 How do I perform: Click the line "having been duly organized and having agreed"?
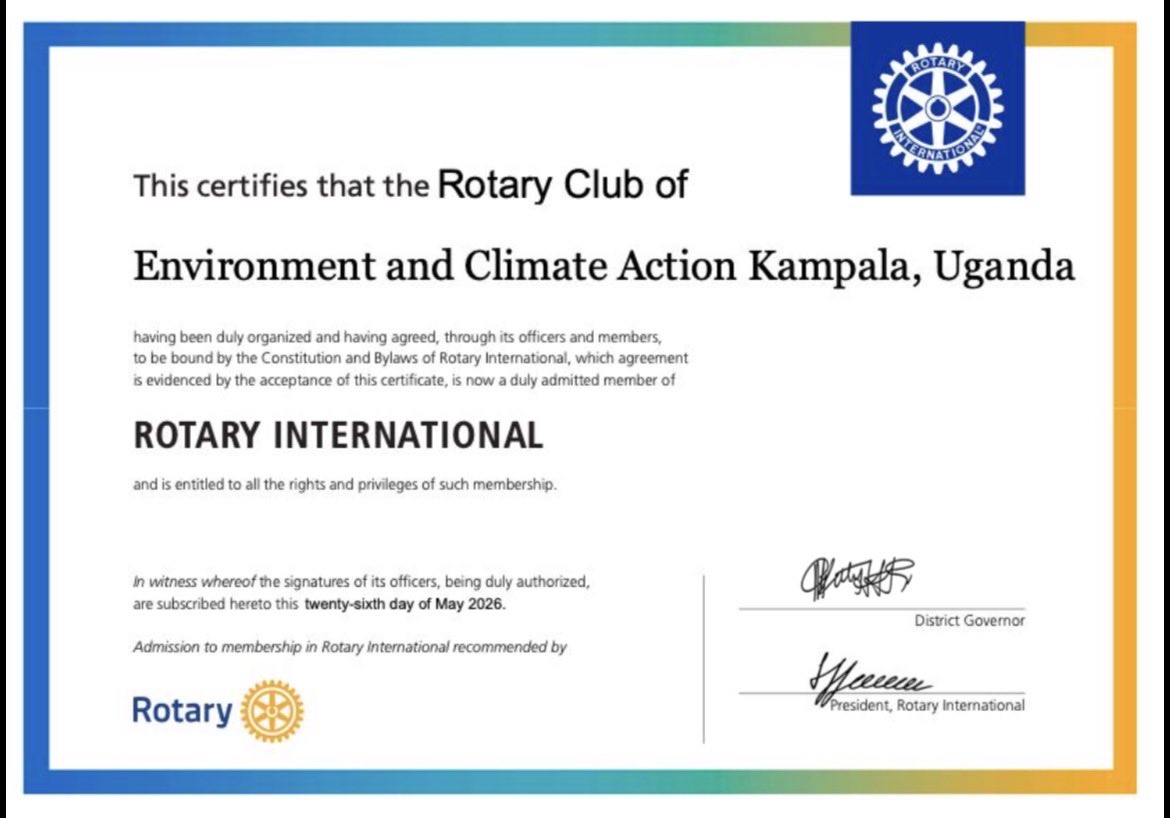coord(397,337)
